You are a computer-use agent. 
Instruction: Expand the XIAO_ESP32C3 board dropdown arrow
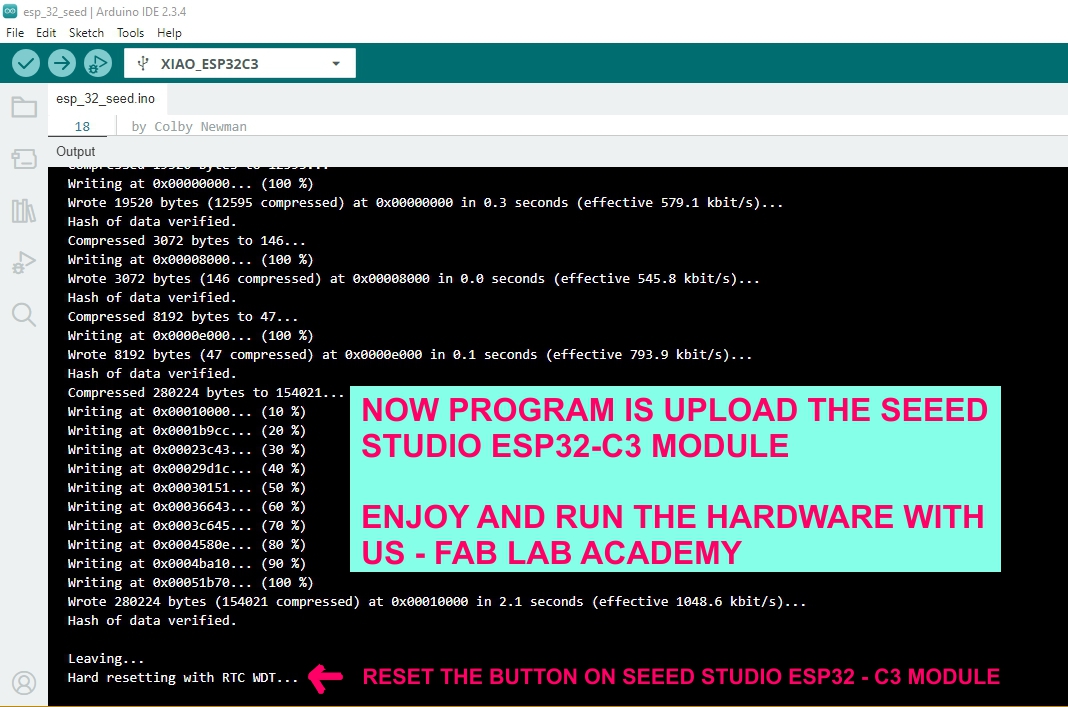click(336, 63)
